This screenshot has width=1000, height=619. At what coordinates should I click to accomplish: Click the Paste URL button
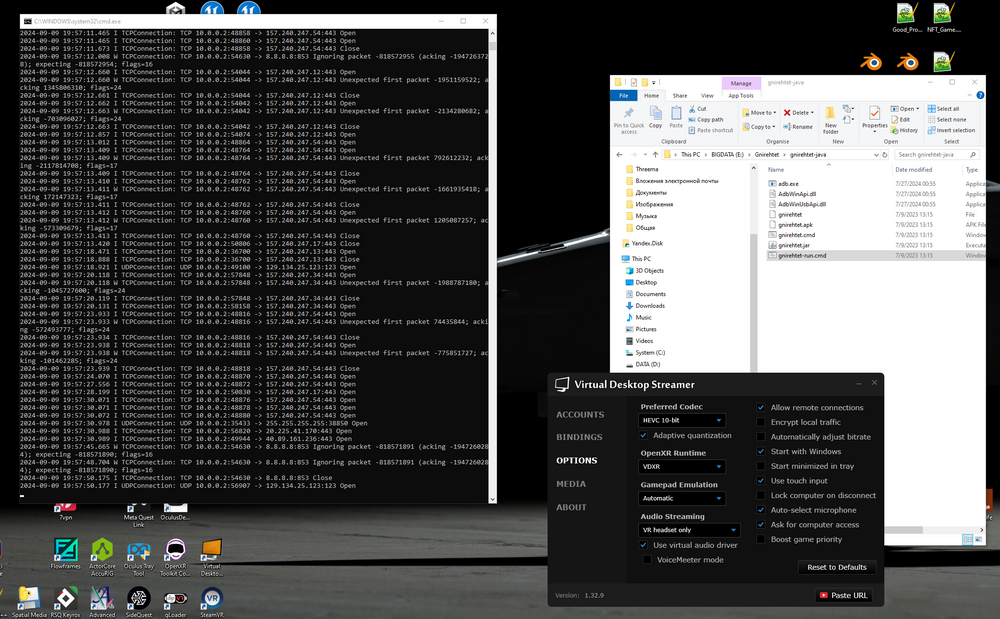click(845, 595)
